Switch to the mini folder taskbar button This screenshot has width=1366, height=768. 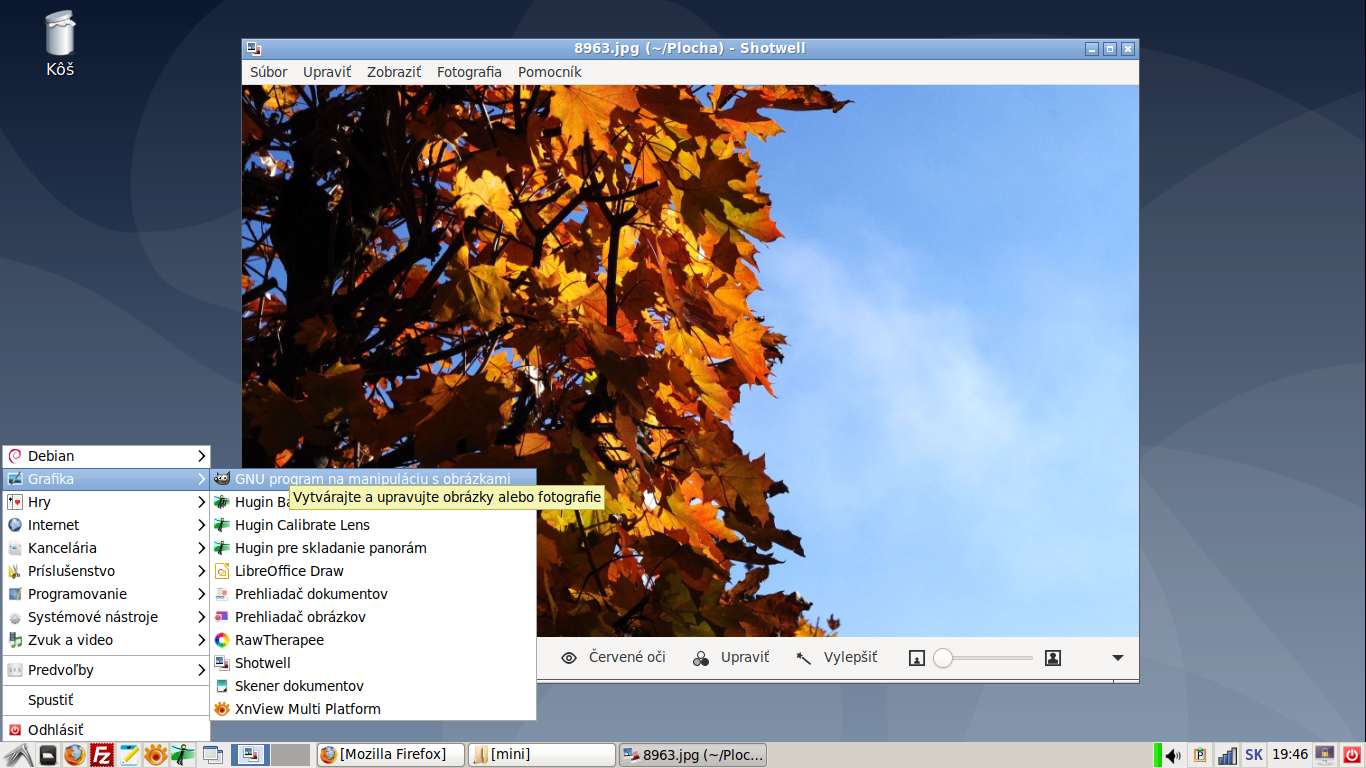[x=542, y=755]
